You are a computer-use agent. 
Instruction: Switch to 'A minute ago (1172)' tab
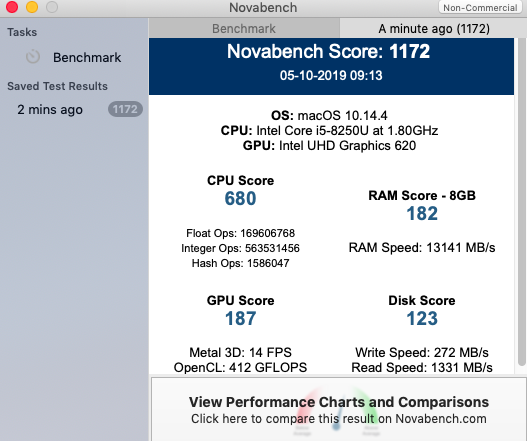coord(434,29)
